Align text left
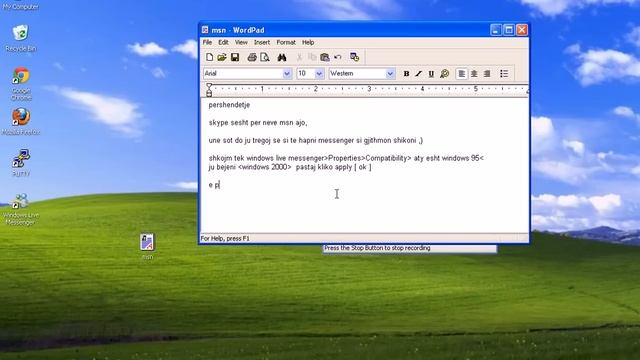 462,74
